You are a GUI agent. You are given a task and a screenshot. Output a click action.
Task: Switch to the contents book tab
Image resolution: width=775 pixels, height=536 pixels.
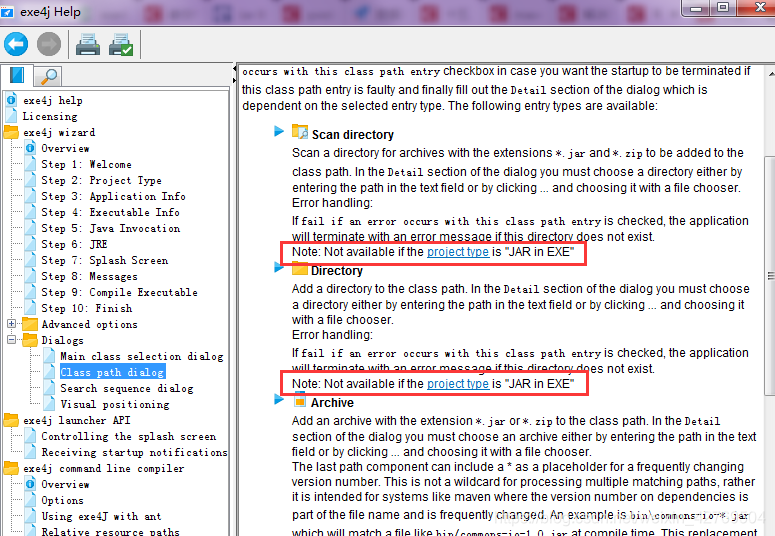[17, 76]
